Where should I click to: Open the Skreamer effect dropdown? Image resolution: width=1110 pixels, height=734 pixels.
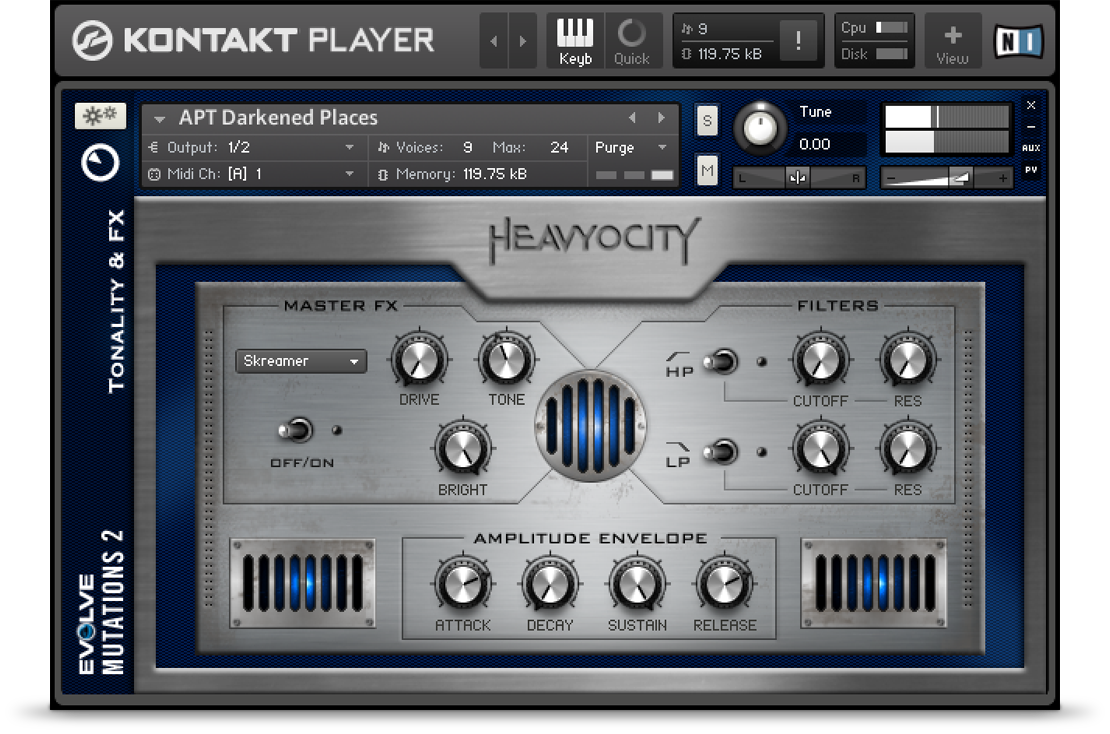click(299, 361)
